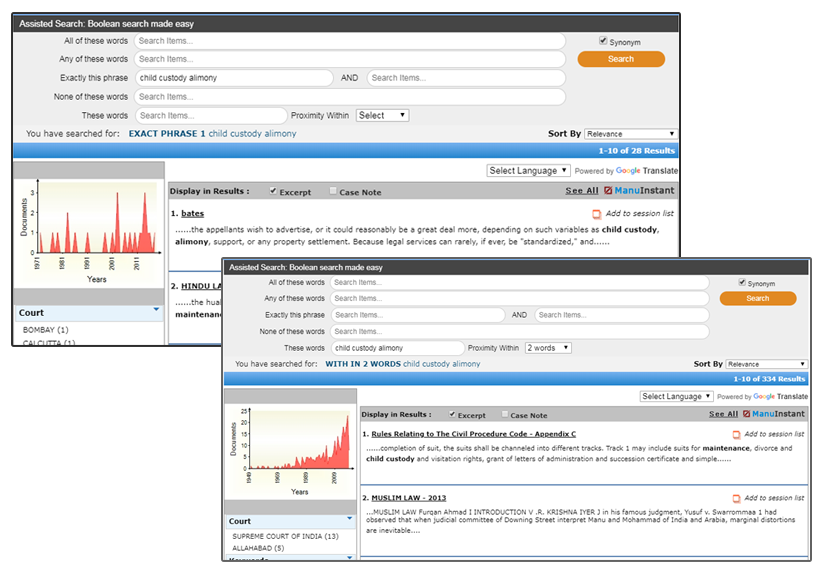Select SUPREME COURT OF INDIA (13) court filter
This screenshot has width=823, height=576.
[x=285, y=537]
